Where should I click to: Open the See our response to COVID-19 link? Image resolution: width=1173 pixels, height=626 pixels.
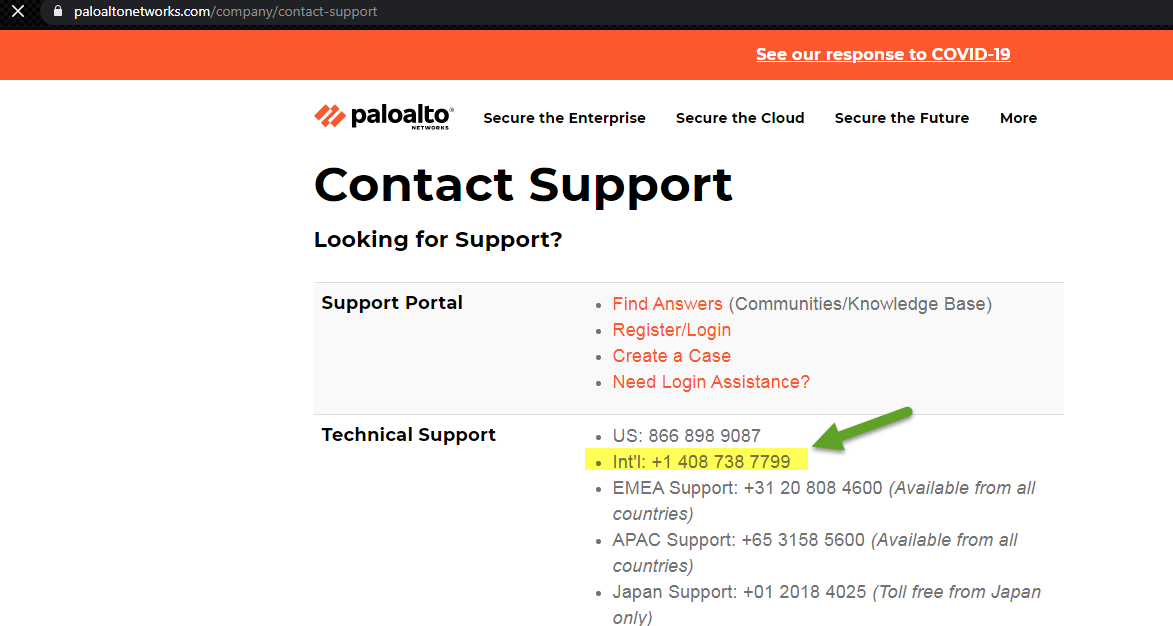[x=883, y=55]
